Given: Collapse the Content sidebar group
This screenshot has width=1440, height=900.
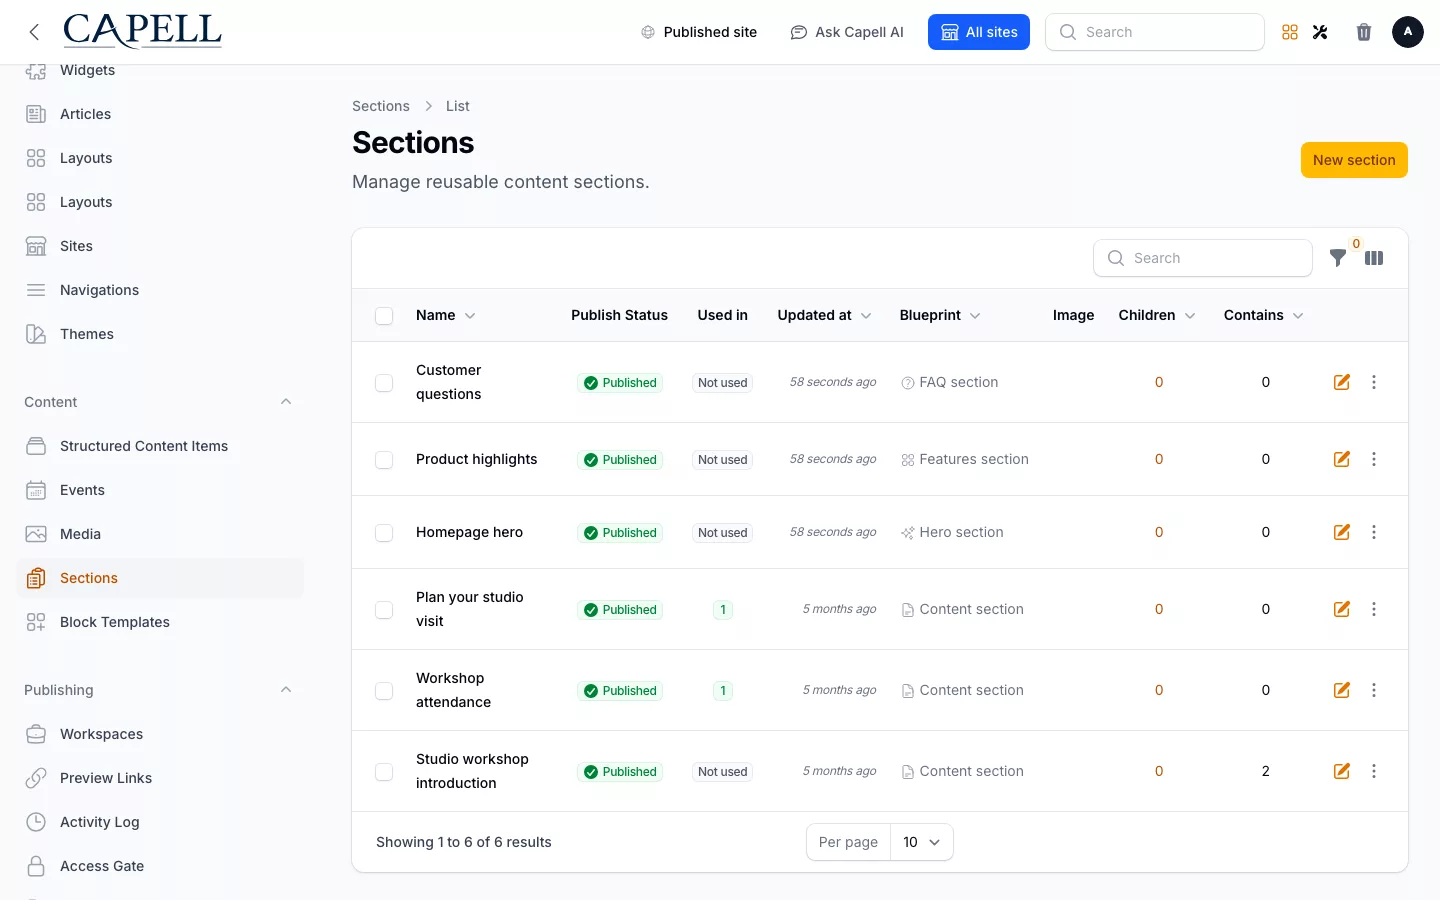Looking at the screenshot, I should pyautogui.click(x=286, y=402).
